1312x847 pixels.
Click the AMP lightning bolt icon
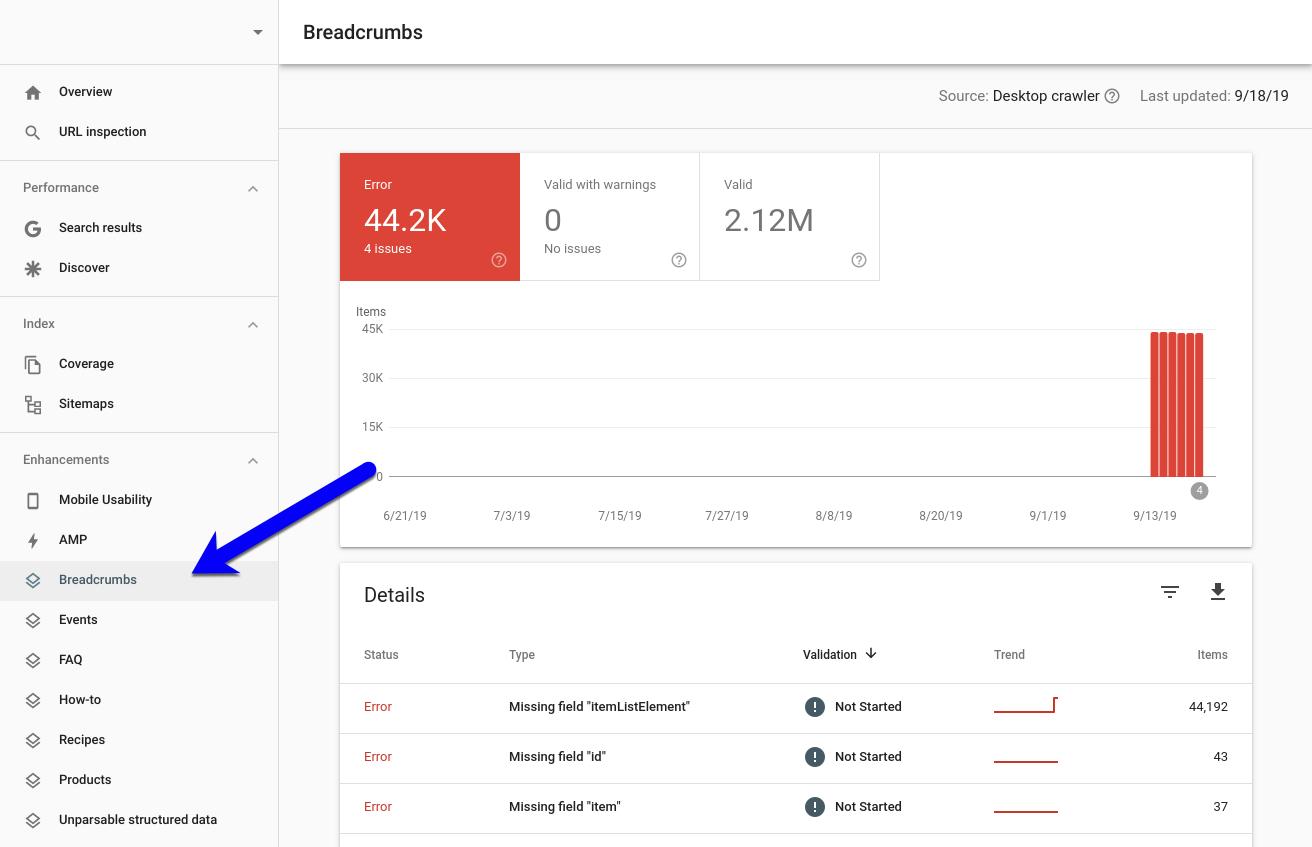pos(33,539)
